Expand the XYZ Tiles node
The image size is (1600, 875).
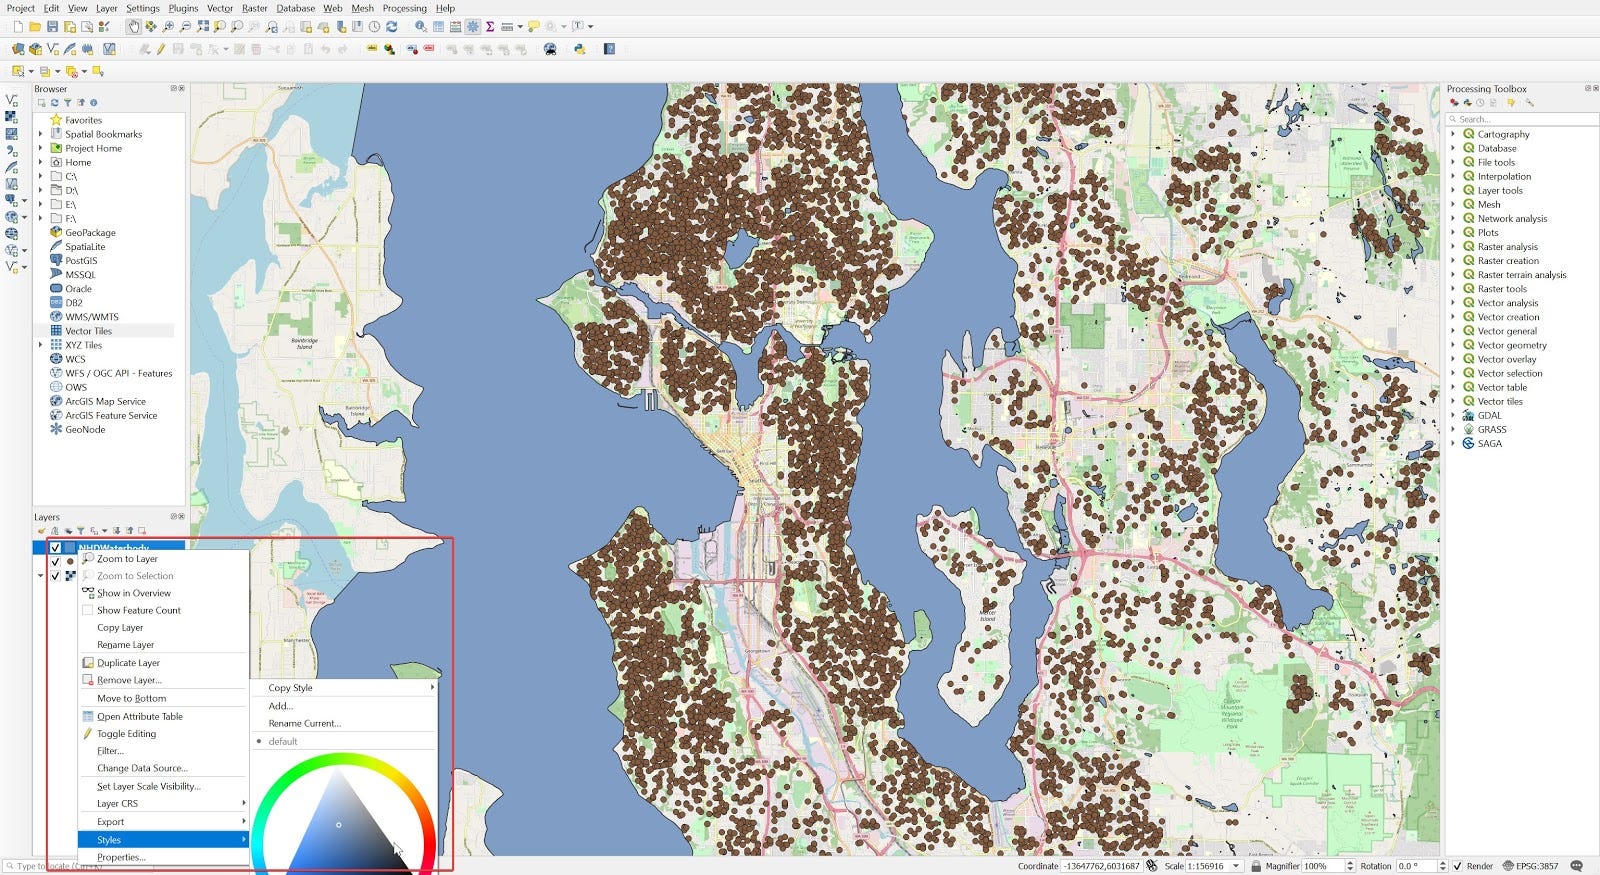tap(41, 345)
